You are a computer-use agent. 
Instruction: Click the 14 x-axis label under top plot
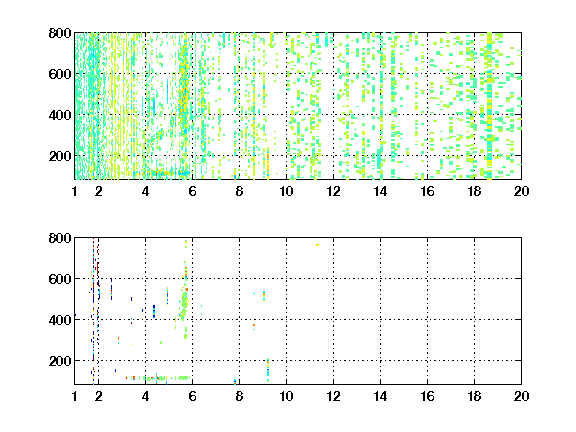(380, 191)
